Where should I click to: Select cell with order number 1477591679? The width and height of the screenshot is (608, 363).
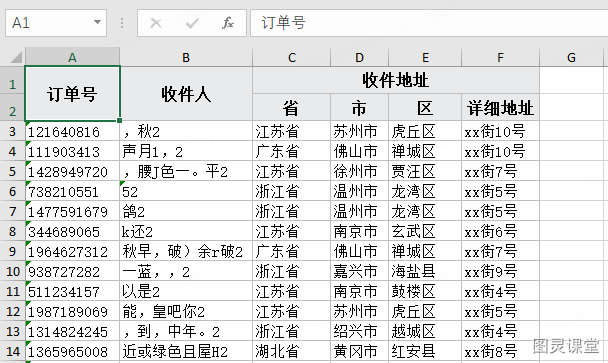click(73, 211)
